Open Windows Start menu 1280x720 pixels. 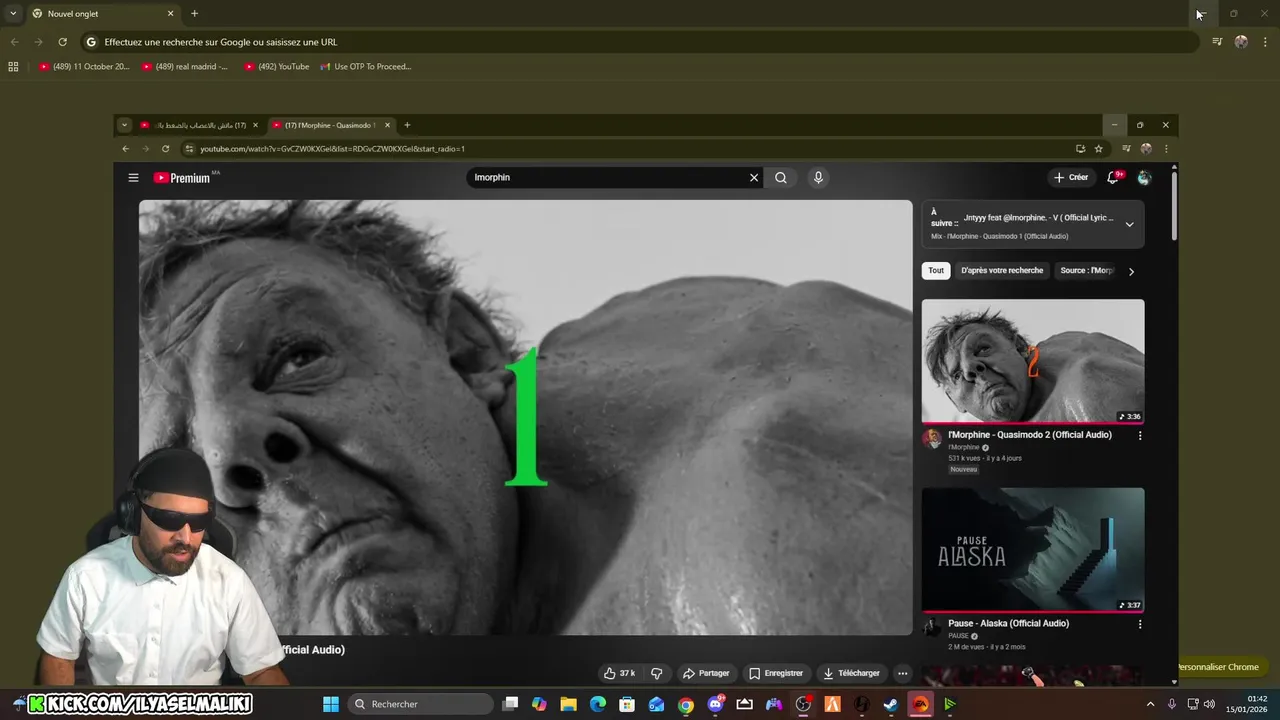click(x=331, y=704)
